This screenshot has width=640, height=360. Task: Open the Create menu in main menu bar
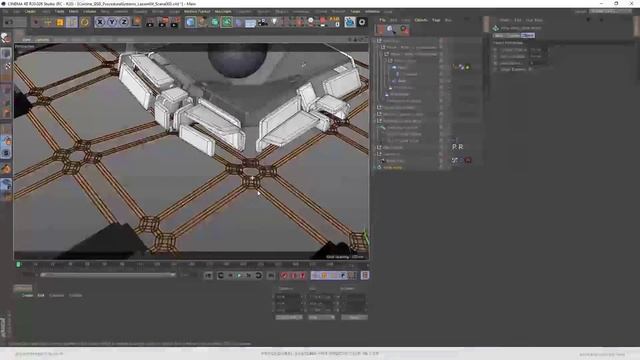[30, 11]
